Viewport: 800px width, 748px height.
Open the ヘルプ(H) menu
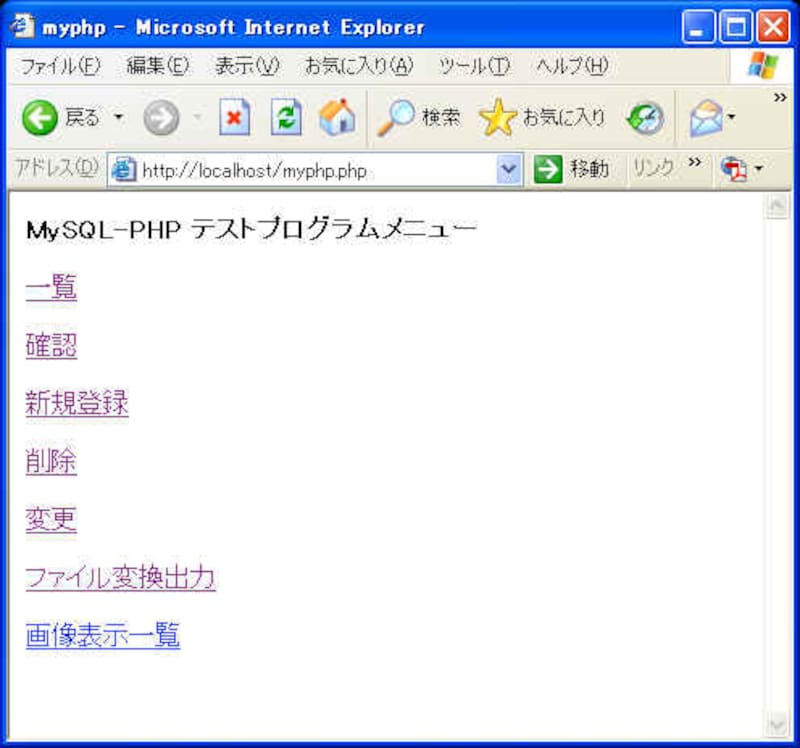point(572,66)
